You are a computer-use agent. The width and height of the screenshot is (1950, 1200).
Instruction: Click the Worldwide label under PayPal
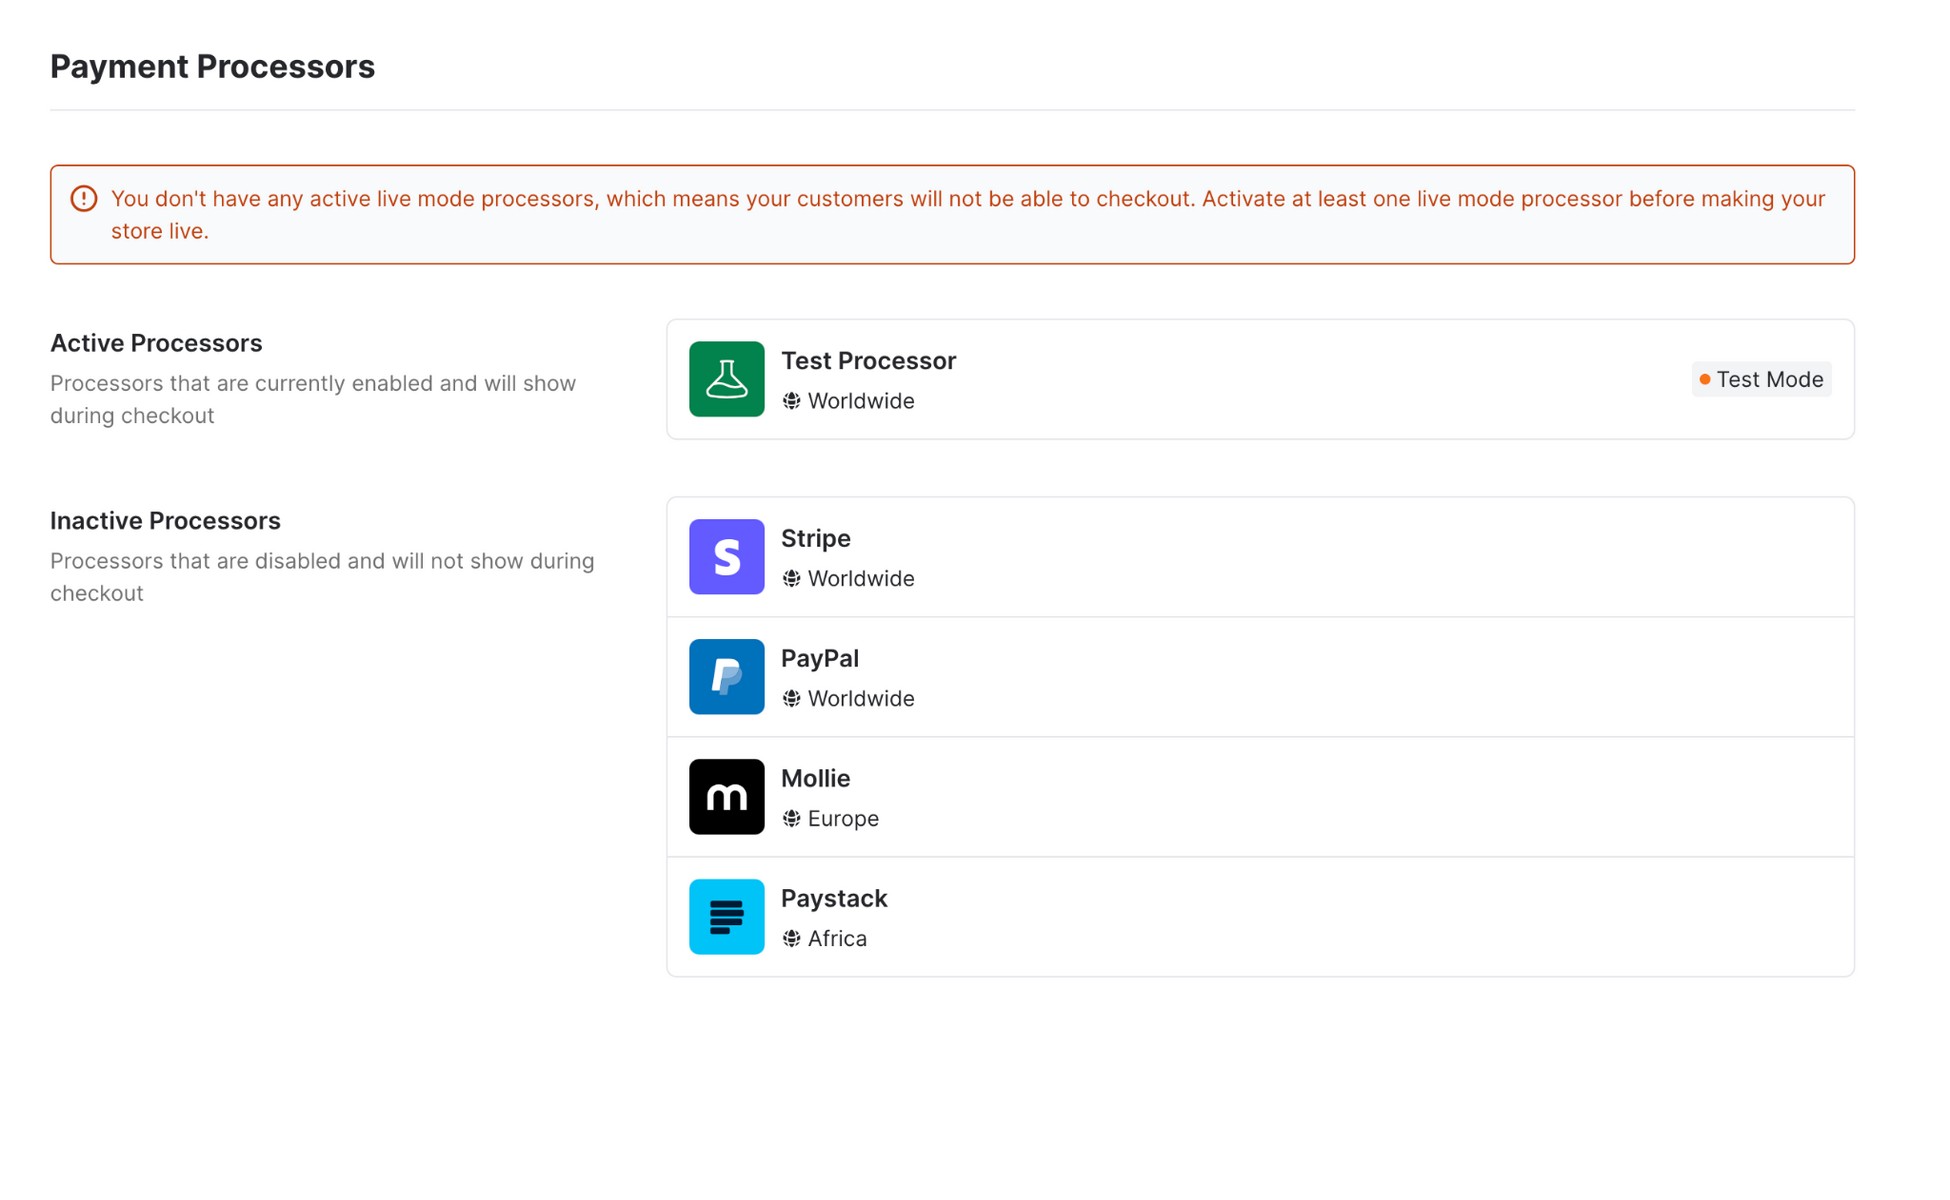coord(861,699)
